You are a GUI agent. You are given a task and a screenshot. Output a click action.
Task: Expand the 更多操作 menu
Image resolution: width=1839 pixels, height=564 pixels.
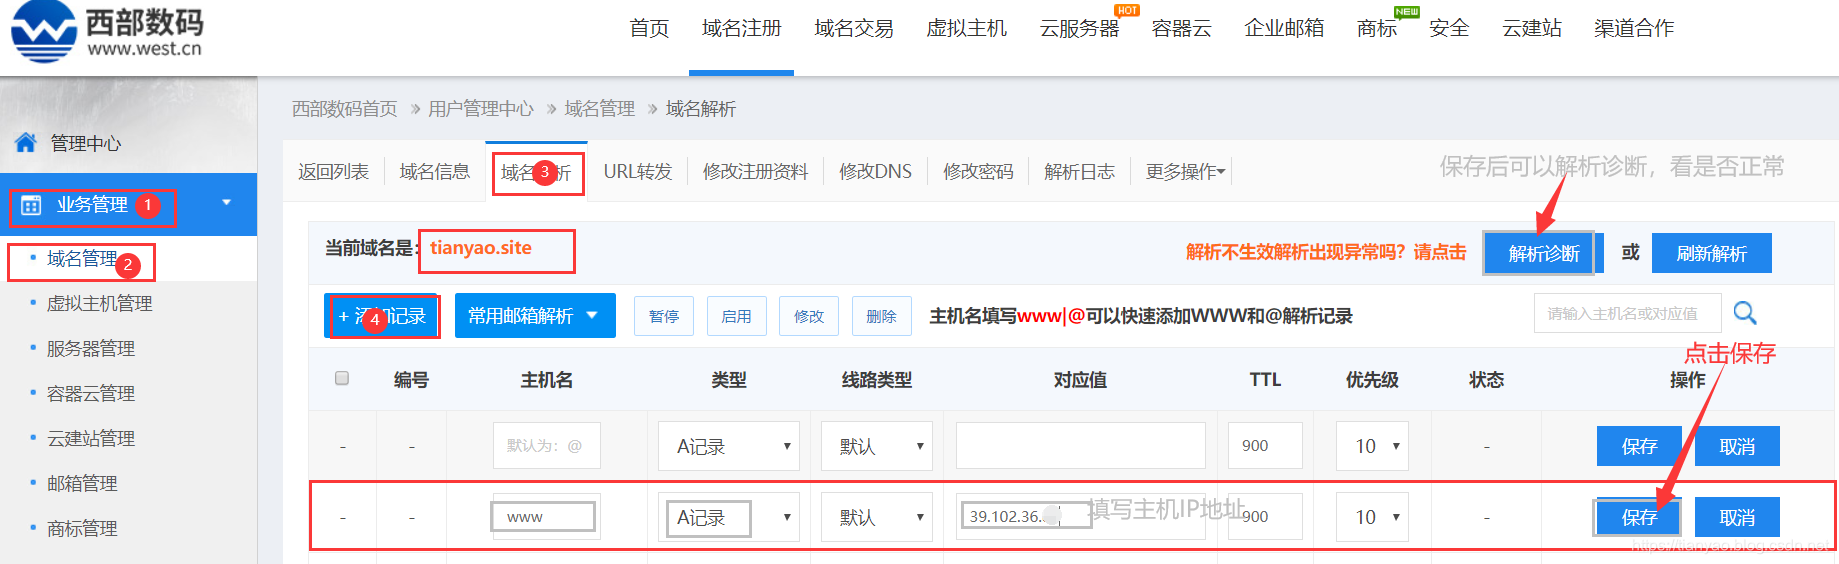1185,172
